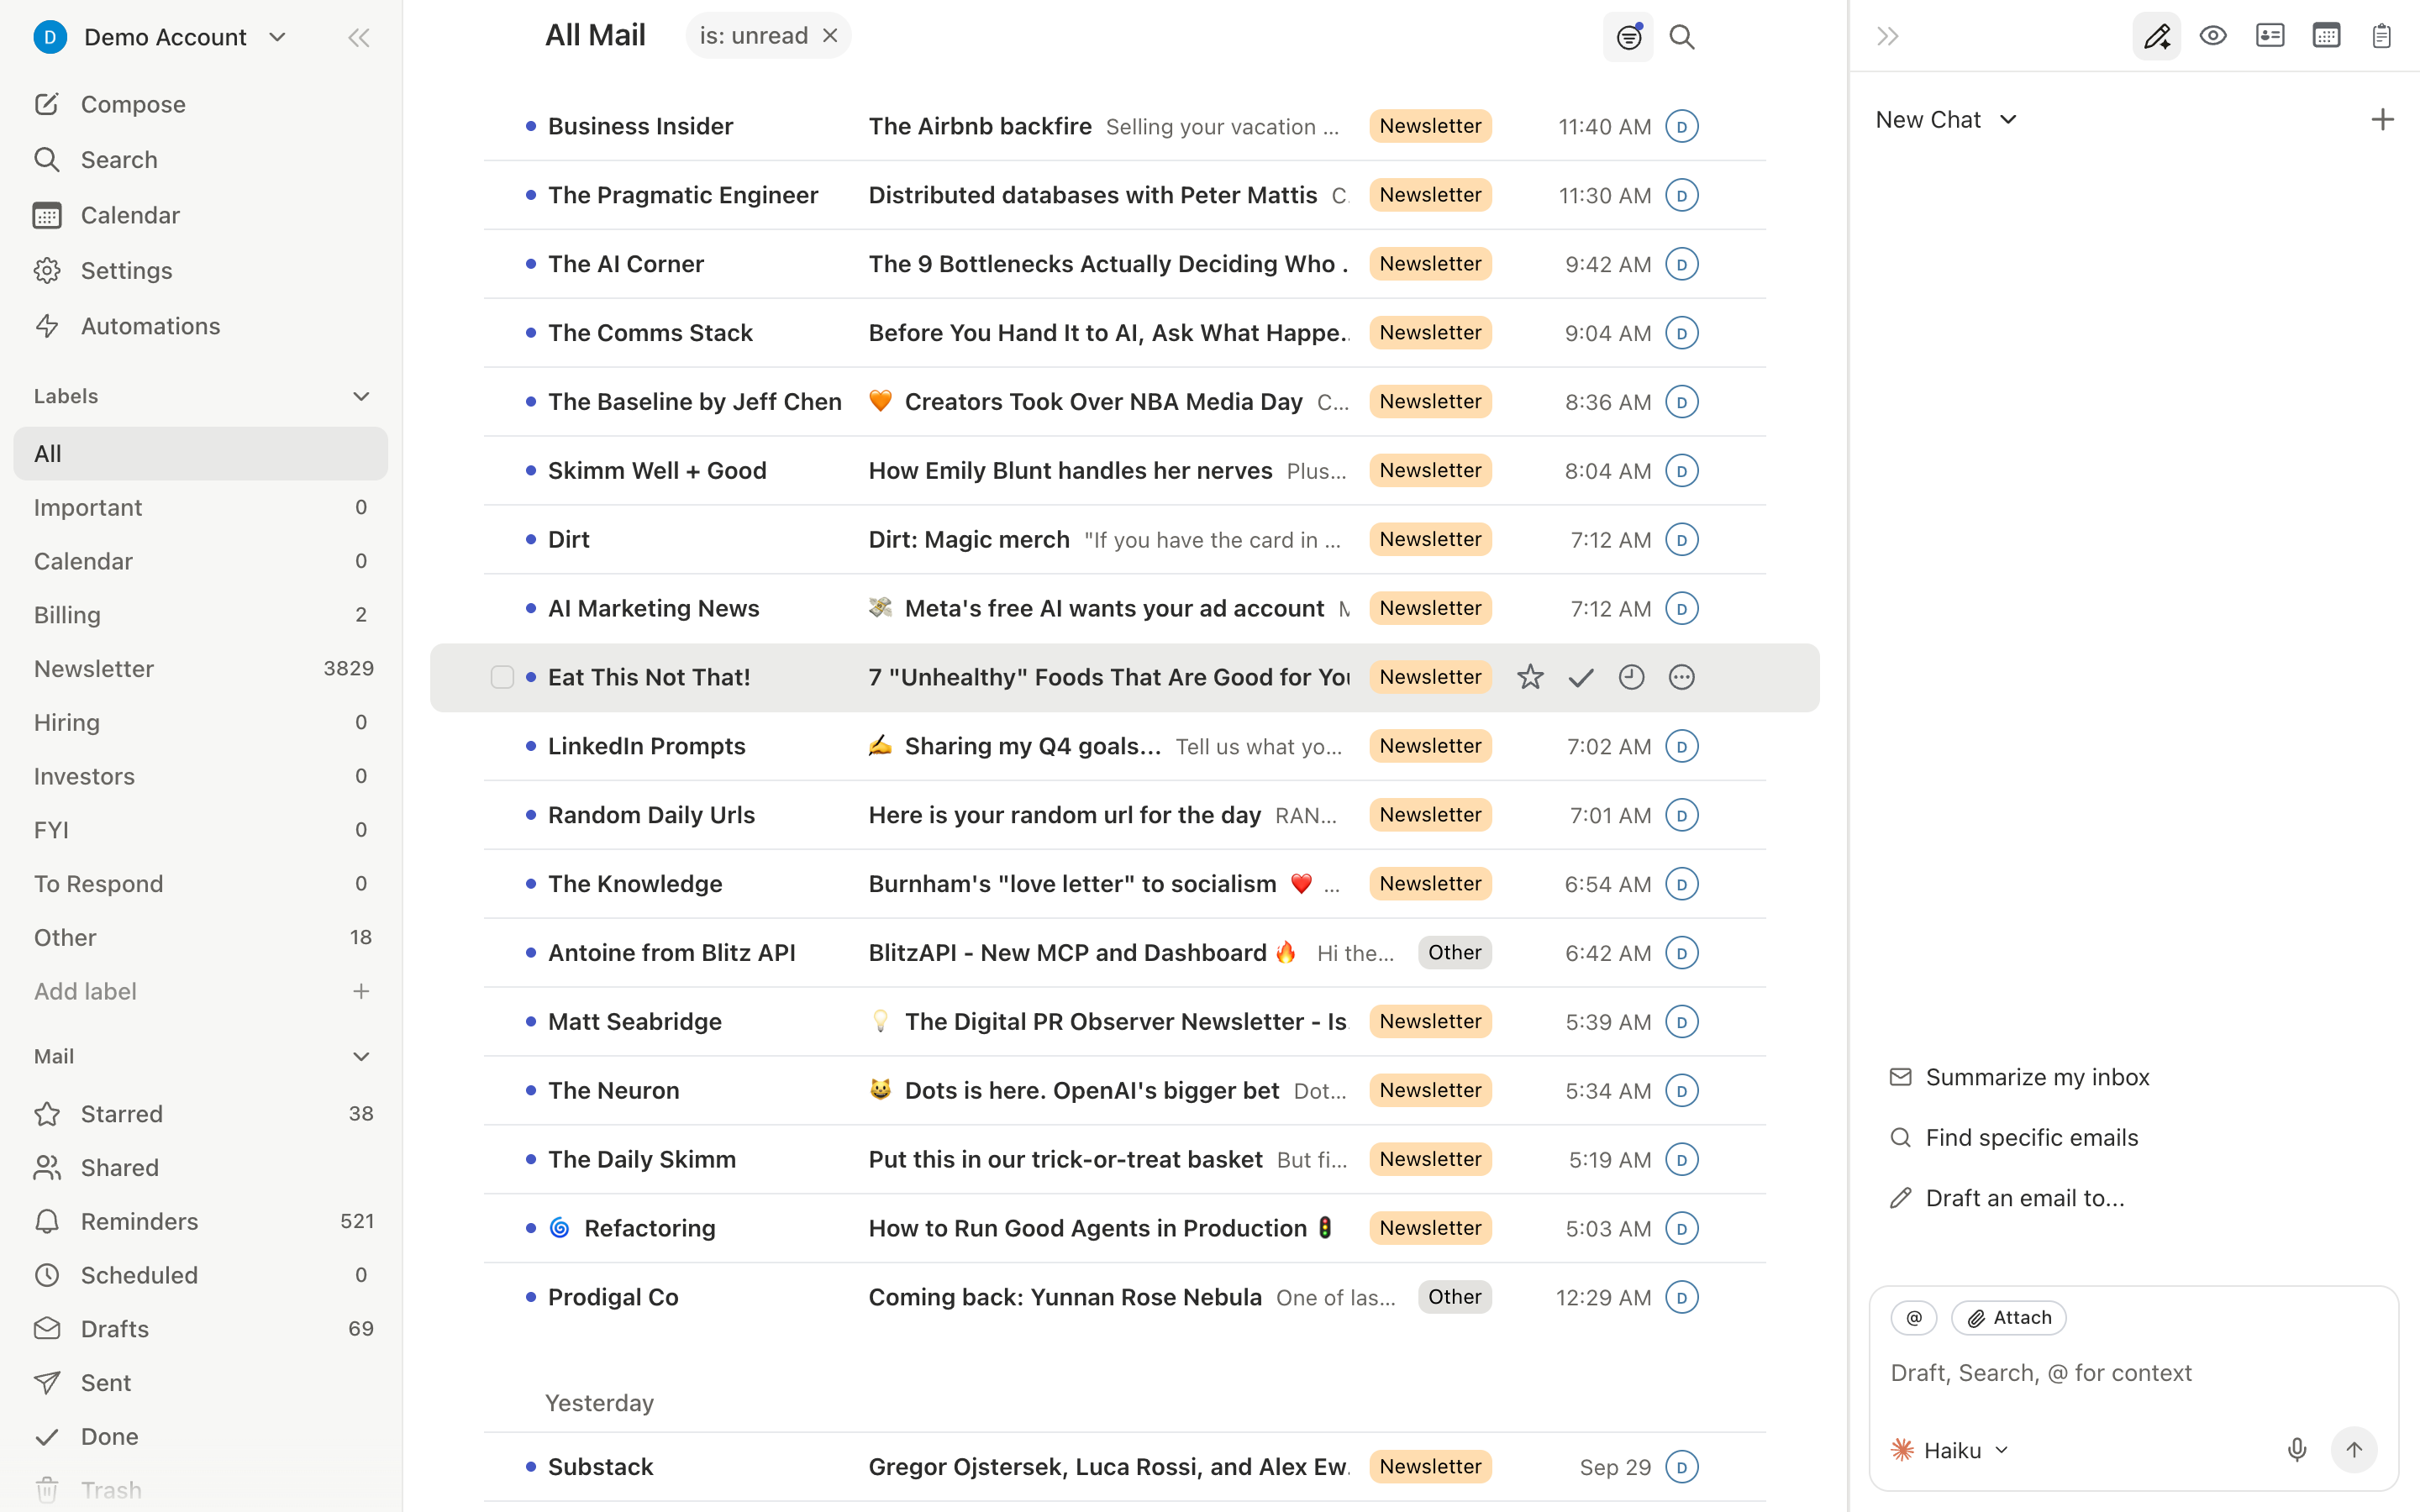
Task: Open the filter icon beside search in header
Action: click(x=1628, y=37)
